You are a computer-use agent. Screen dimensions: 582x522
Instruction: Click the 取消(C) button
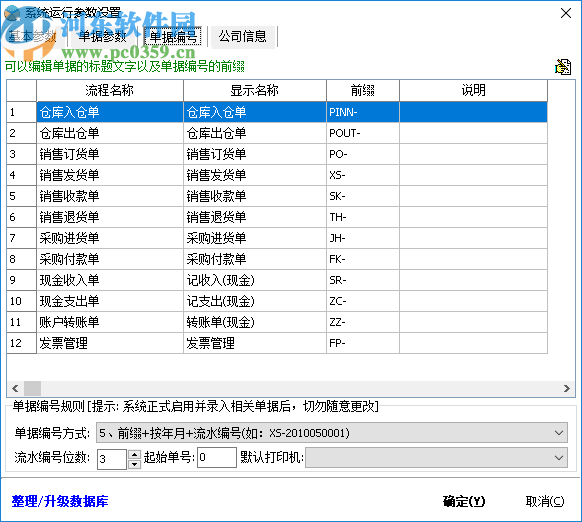[545, 502]
